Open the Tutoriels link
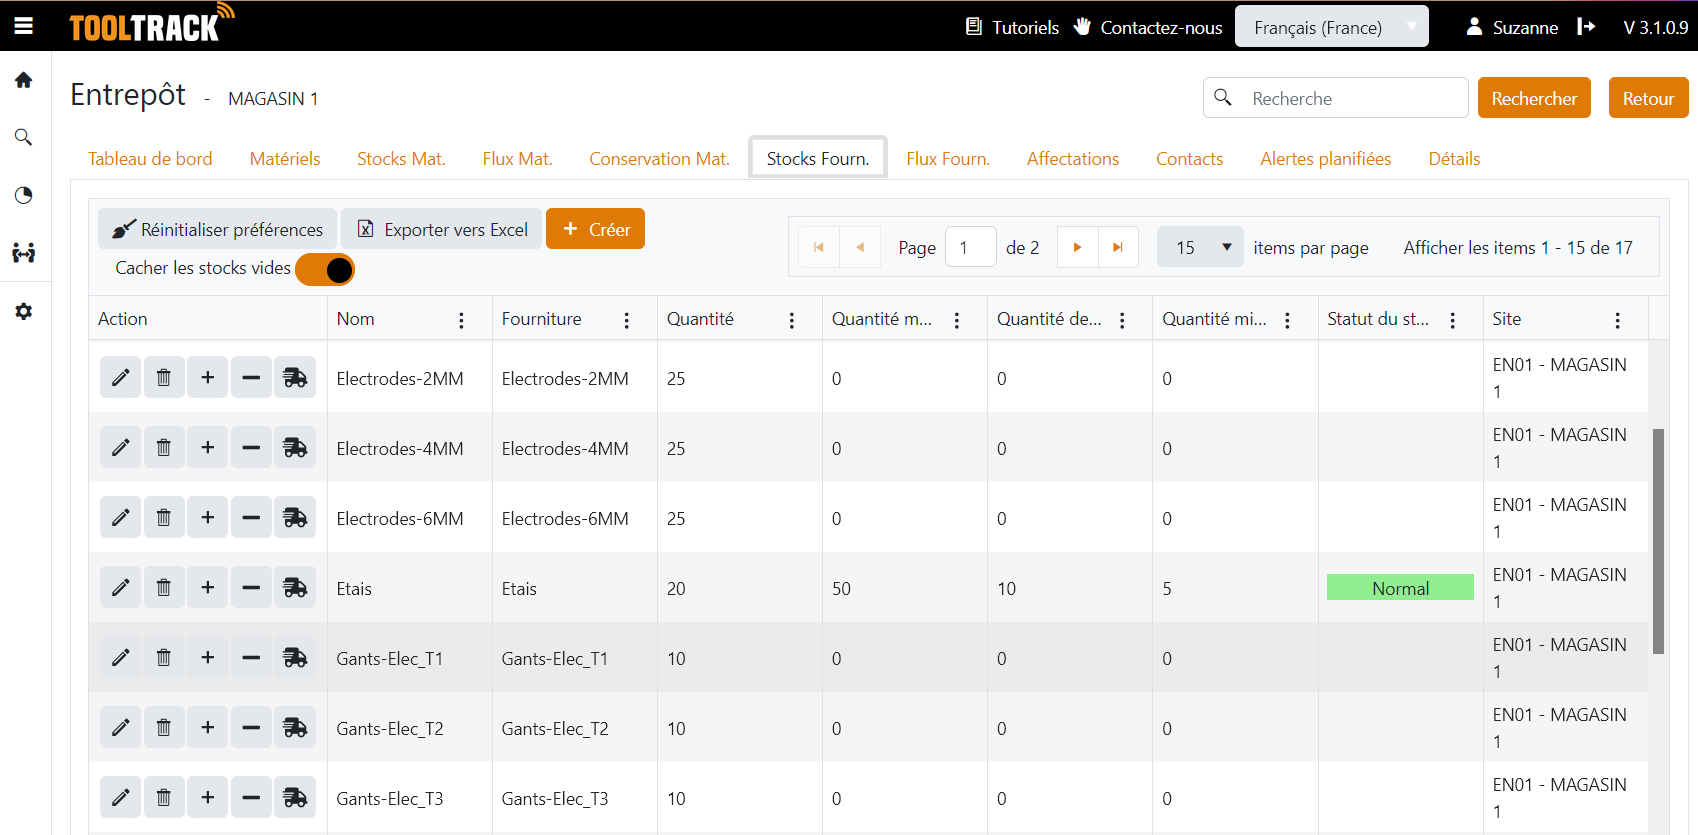 [1012, 27]
